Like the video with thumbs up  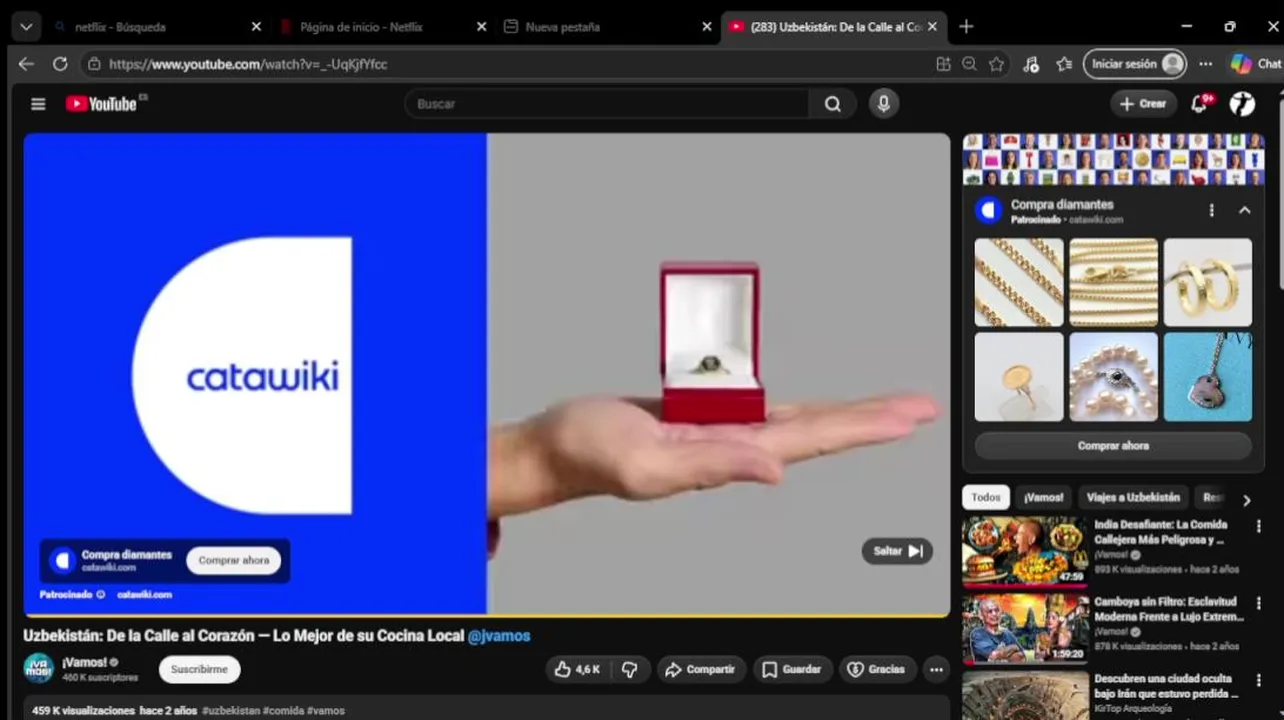577,670
